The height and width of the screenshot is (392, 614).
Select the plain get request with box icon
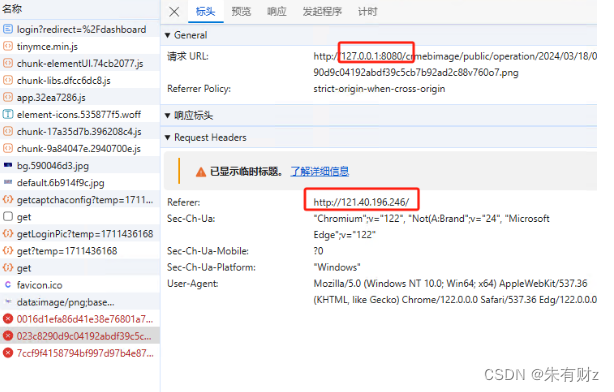click(x=80, y=217)
